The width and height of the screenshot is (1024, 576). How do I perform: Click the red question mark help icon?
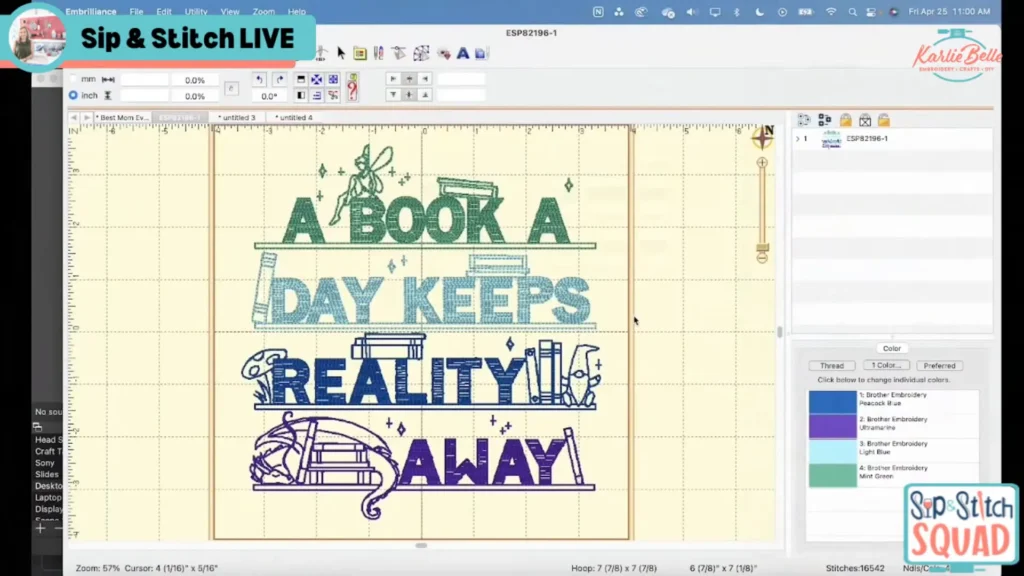(353, 88)
